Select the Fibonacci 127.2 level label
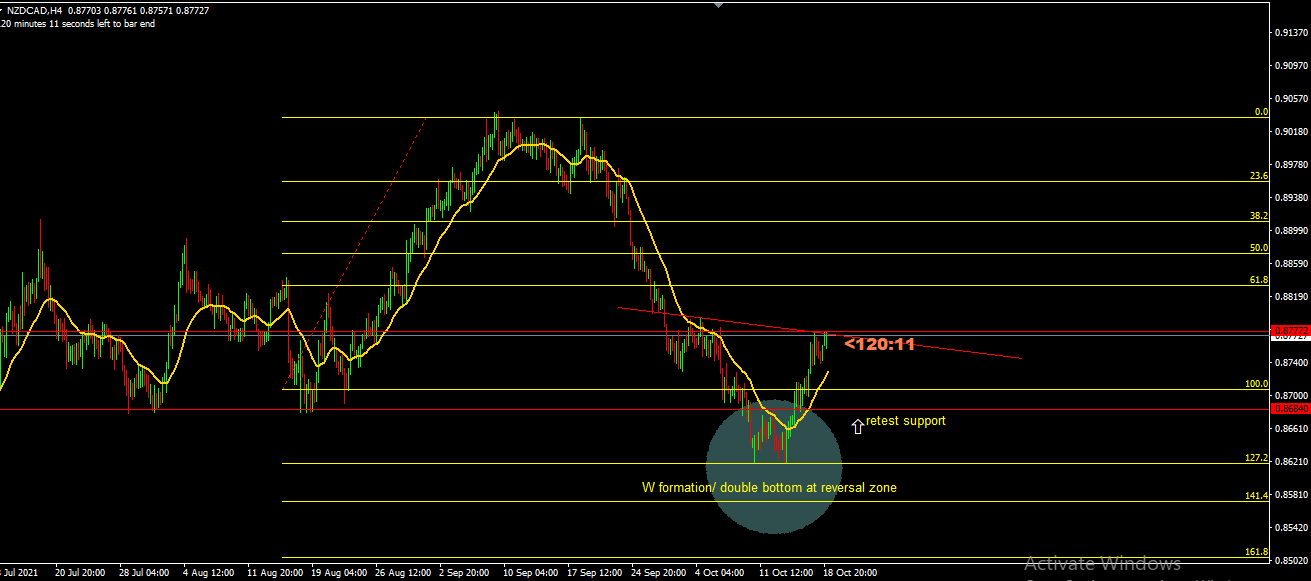Viewport: 1311px width, 581px height. pyautogui.click(x=1257, y=458)
